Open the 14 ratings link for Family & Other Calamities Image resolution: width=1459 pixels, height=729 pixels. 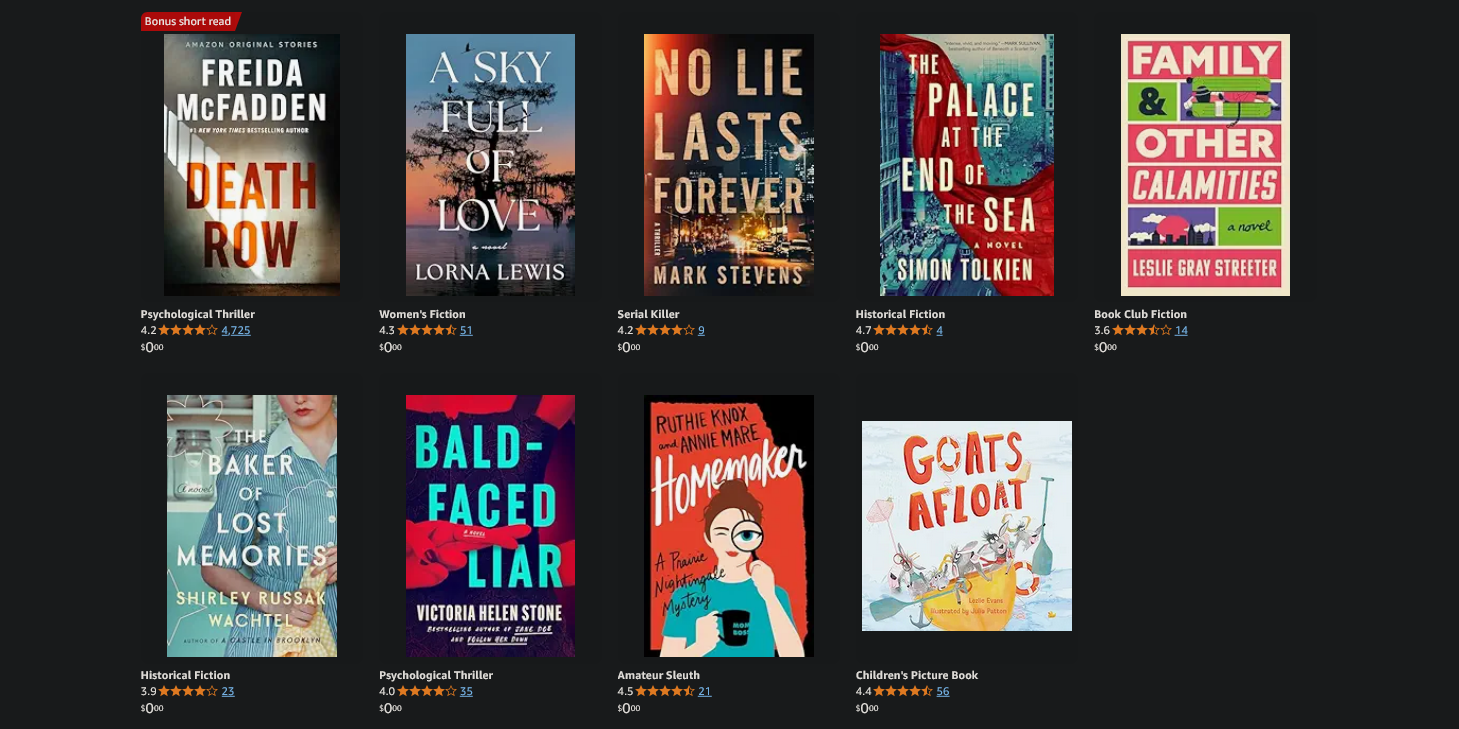1181,330
